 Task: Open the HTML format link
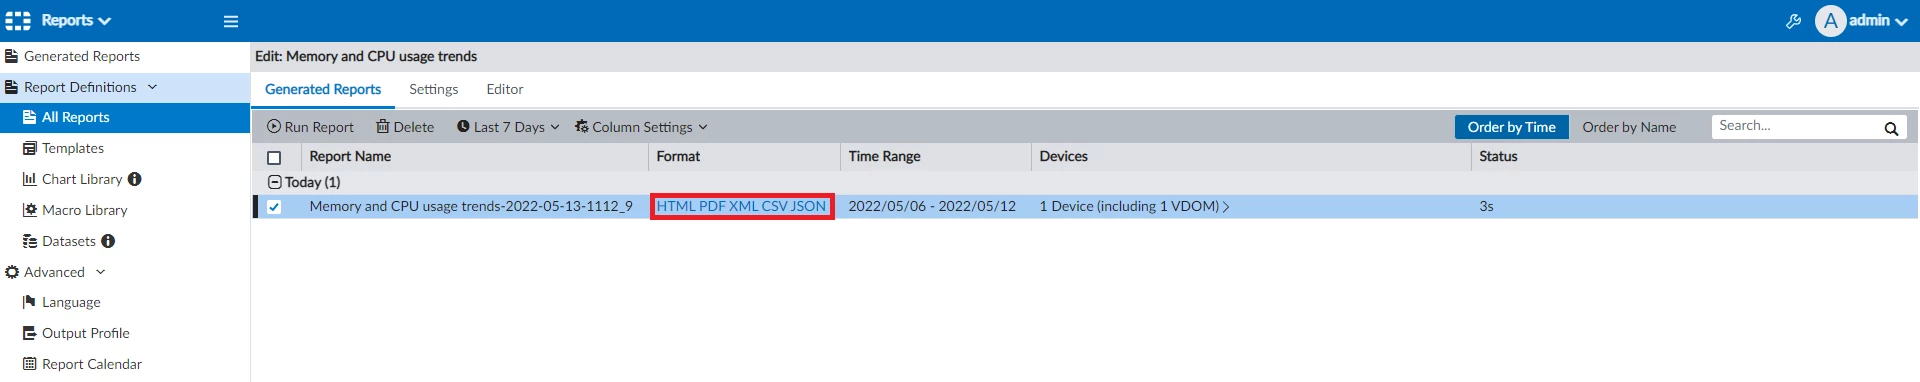[676, 206]
